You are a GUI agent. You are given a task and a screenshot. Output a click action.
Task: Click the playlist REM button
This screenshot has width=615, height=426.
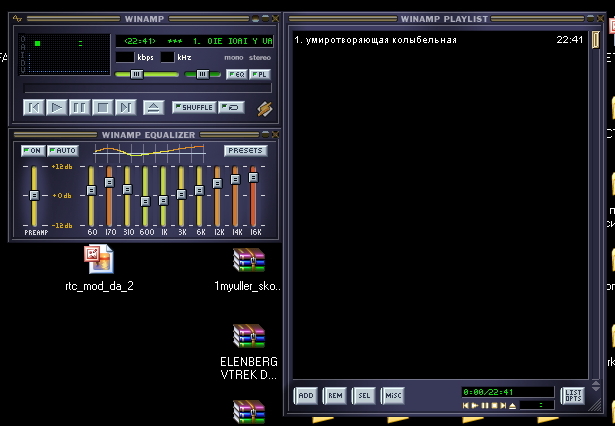pos(334,396)
